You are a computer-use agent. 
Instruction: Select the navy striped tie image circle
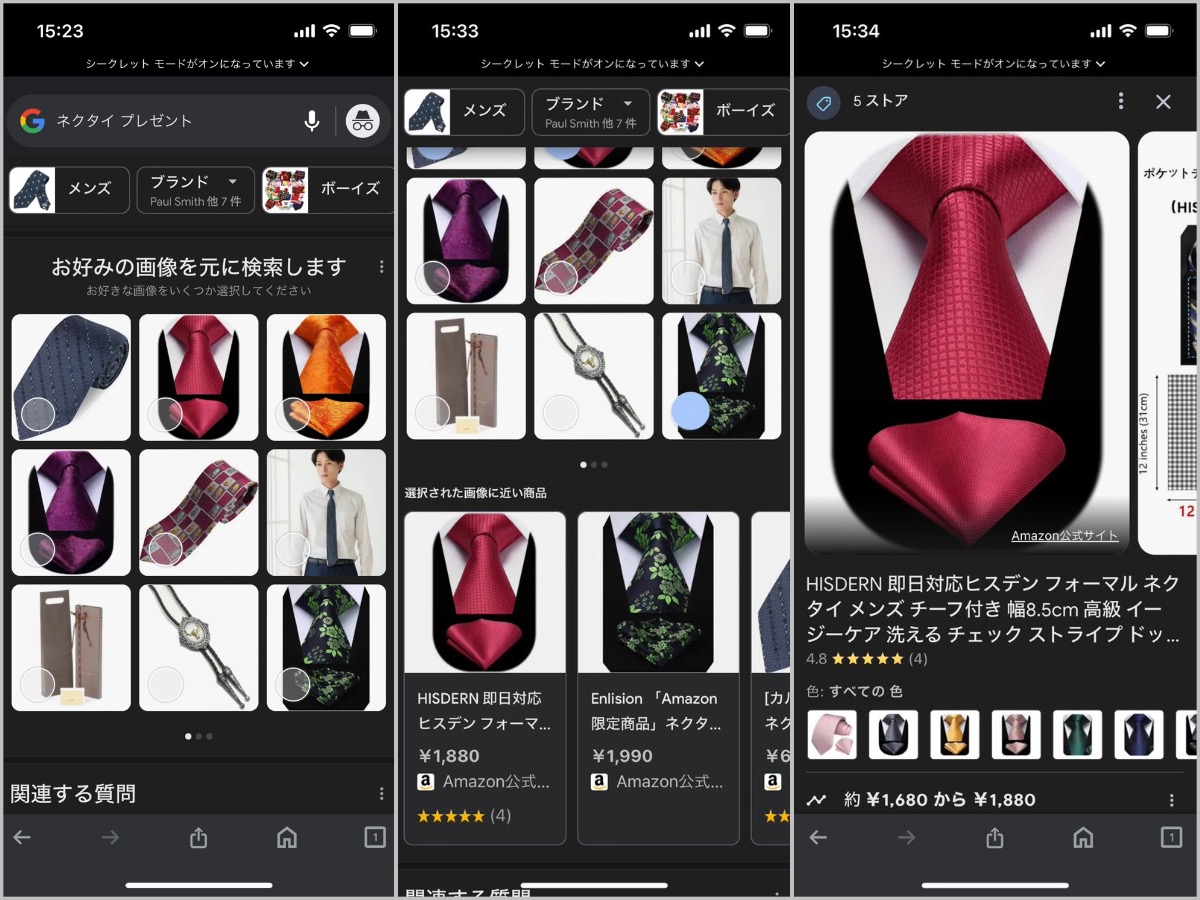point(38,414)
